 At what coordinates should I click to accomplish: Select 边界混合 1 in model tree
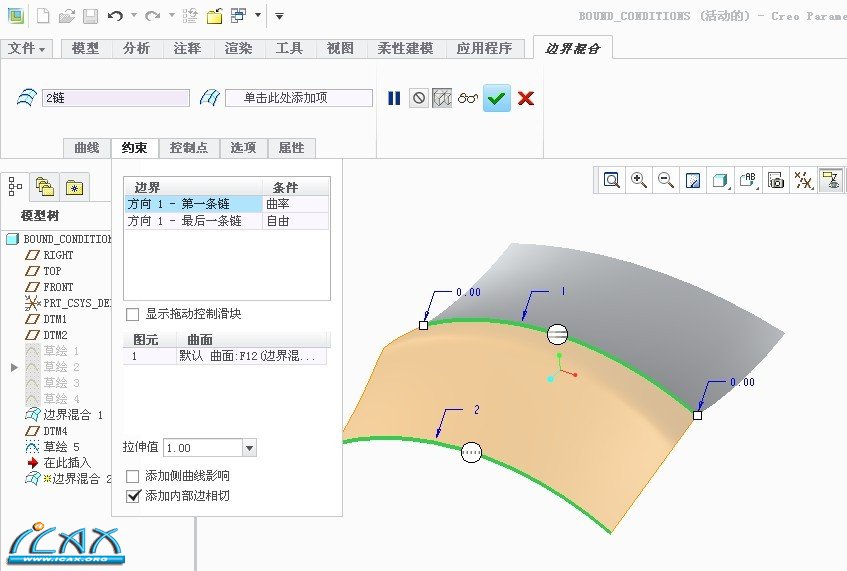point(64,415)
